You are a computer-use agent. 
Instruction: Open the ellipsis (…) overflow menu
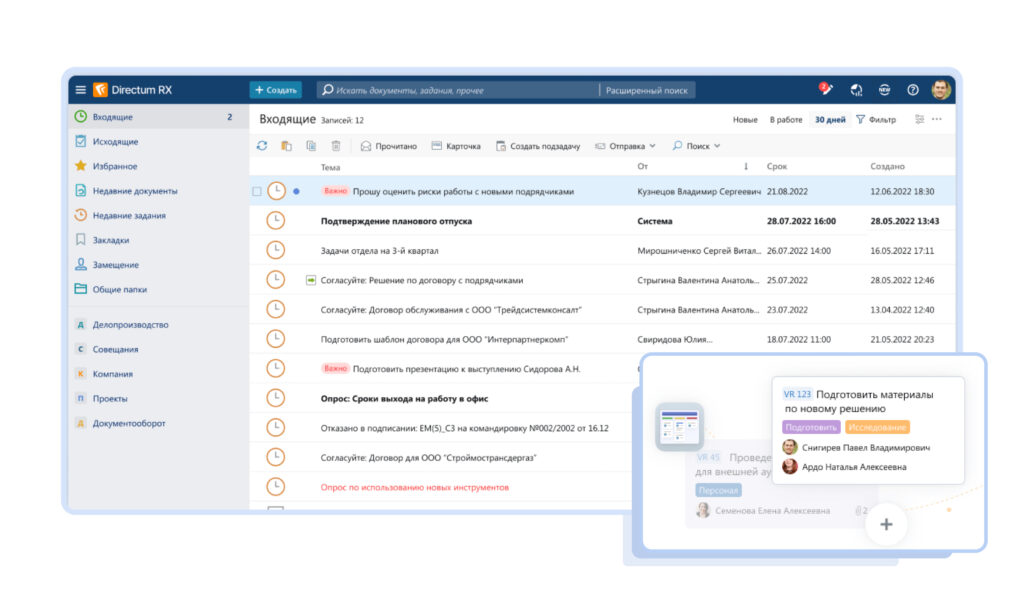(936, 118)
